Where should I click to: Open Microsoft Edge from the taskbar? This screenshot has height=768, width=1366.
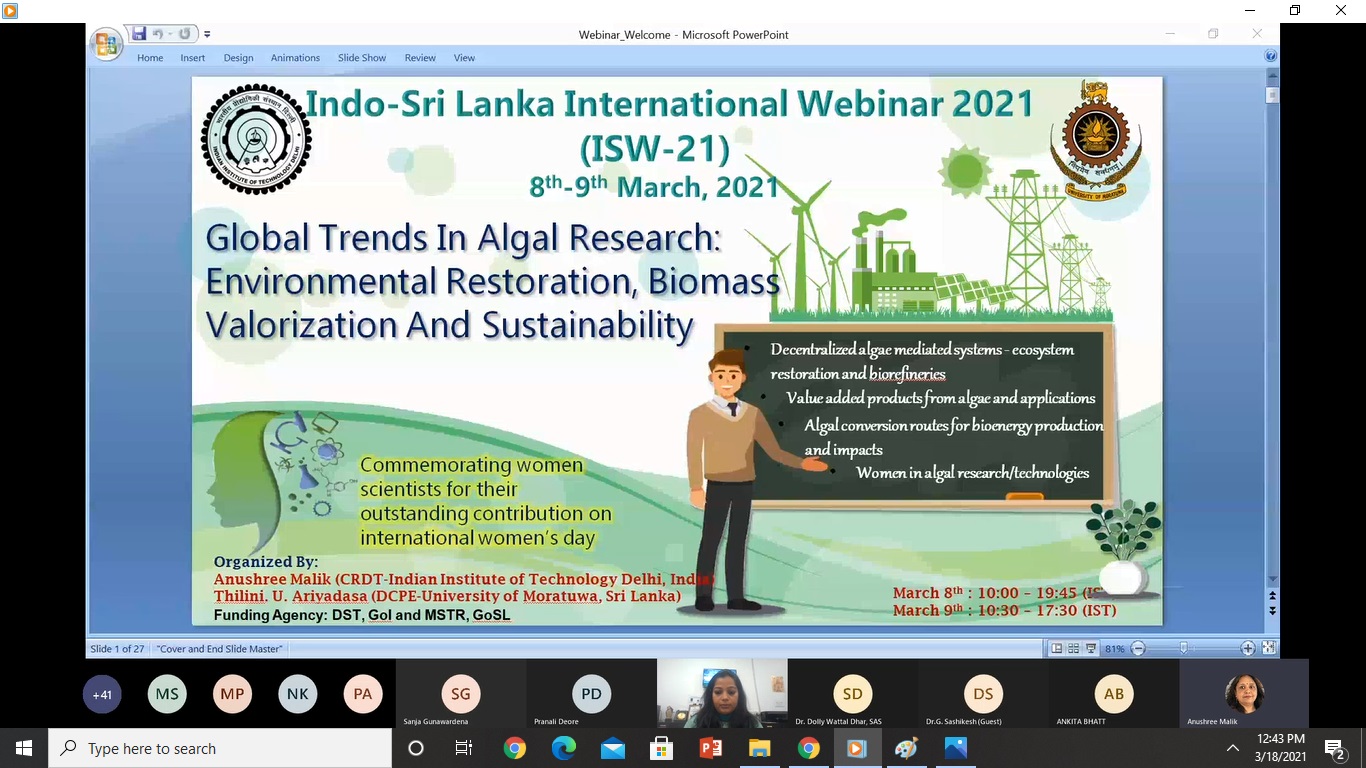point(563,748)
